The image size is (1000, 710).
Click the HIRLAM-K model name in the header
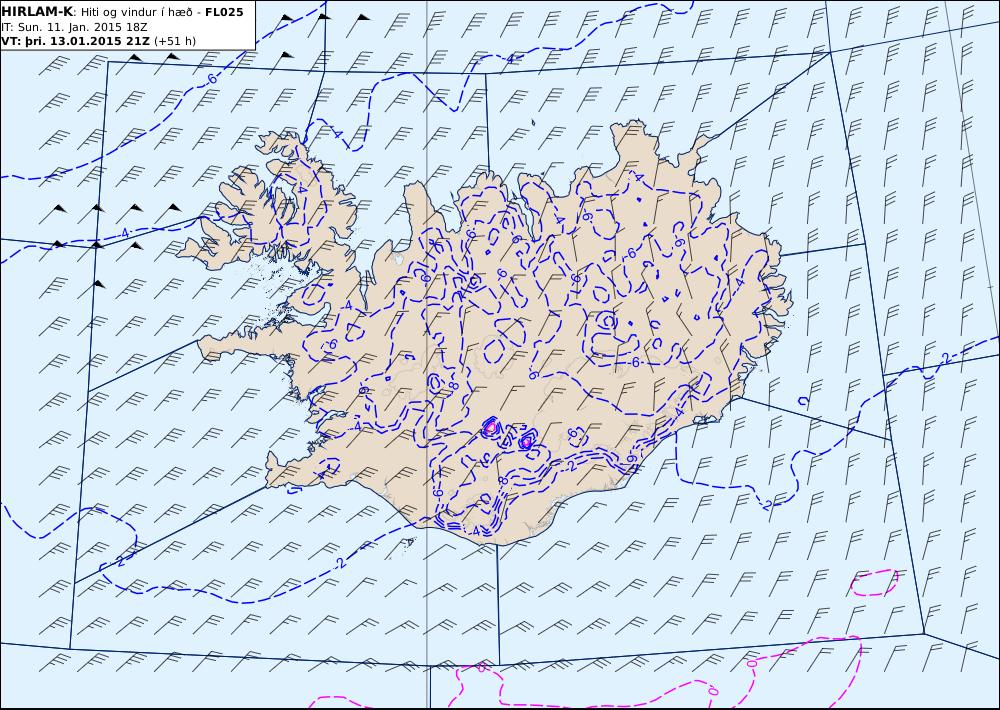(37, 12)
